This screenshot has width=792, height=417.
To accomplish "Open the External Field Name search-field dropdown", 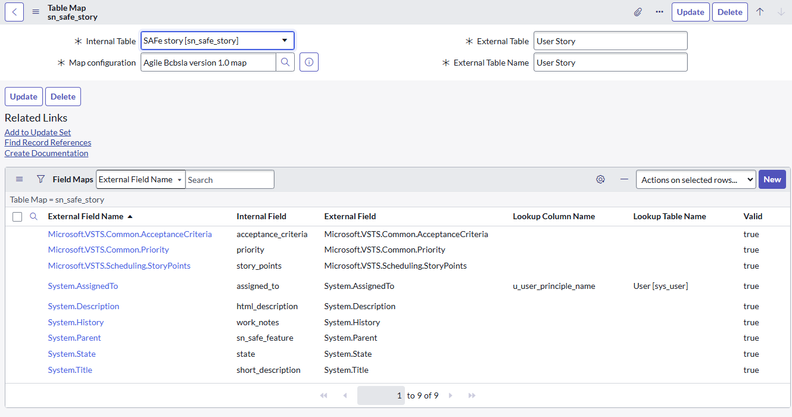I will tap(140, 179).
